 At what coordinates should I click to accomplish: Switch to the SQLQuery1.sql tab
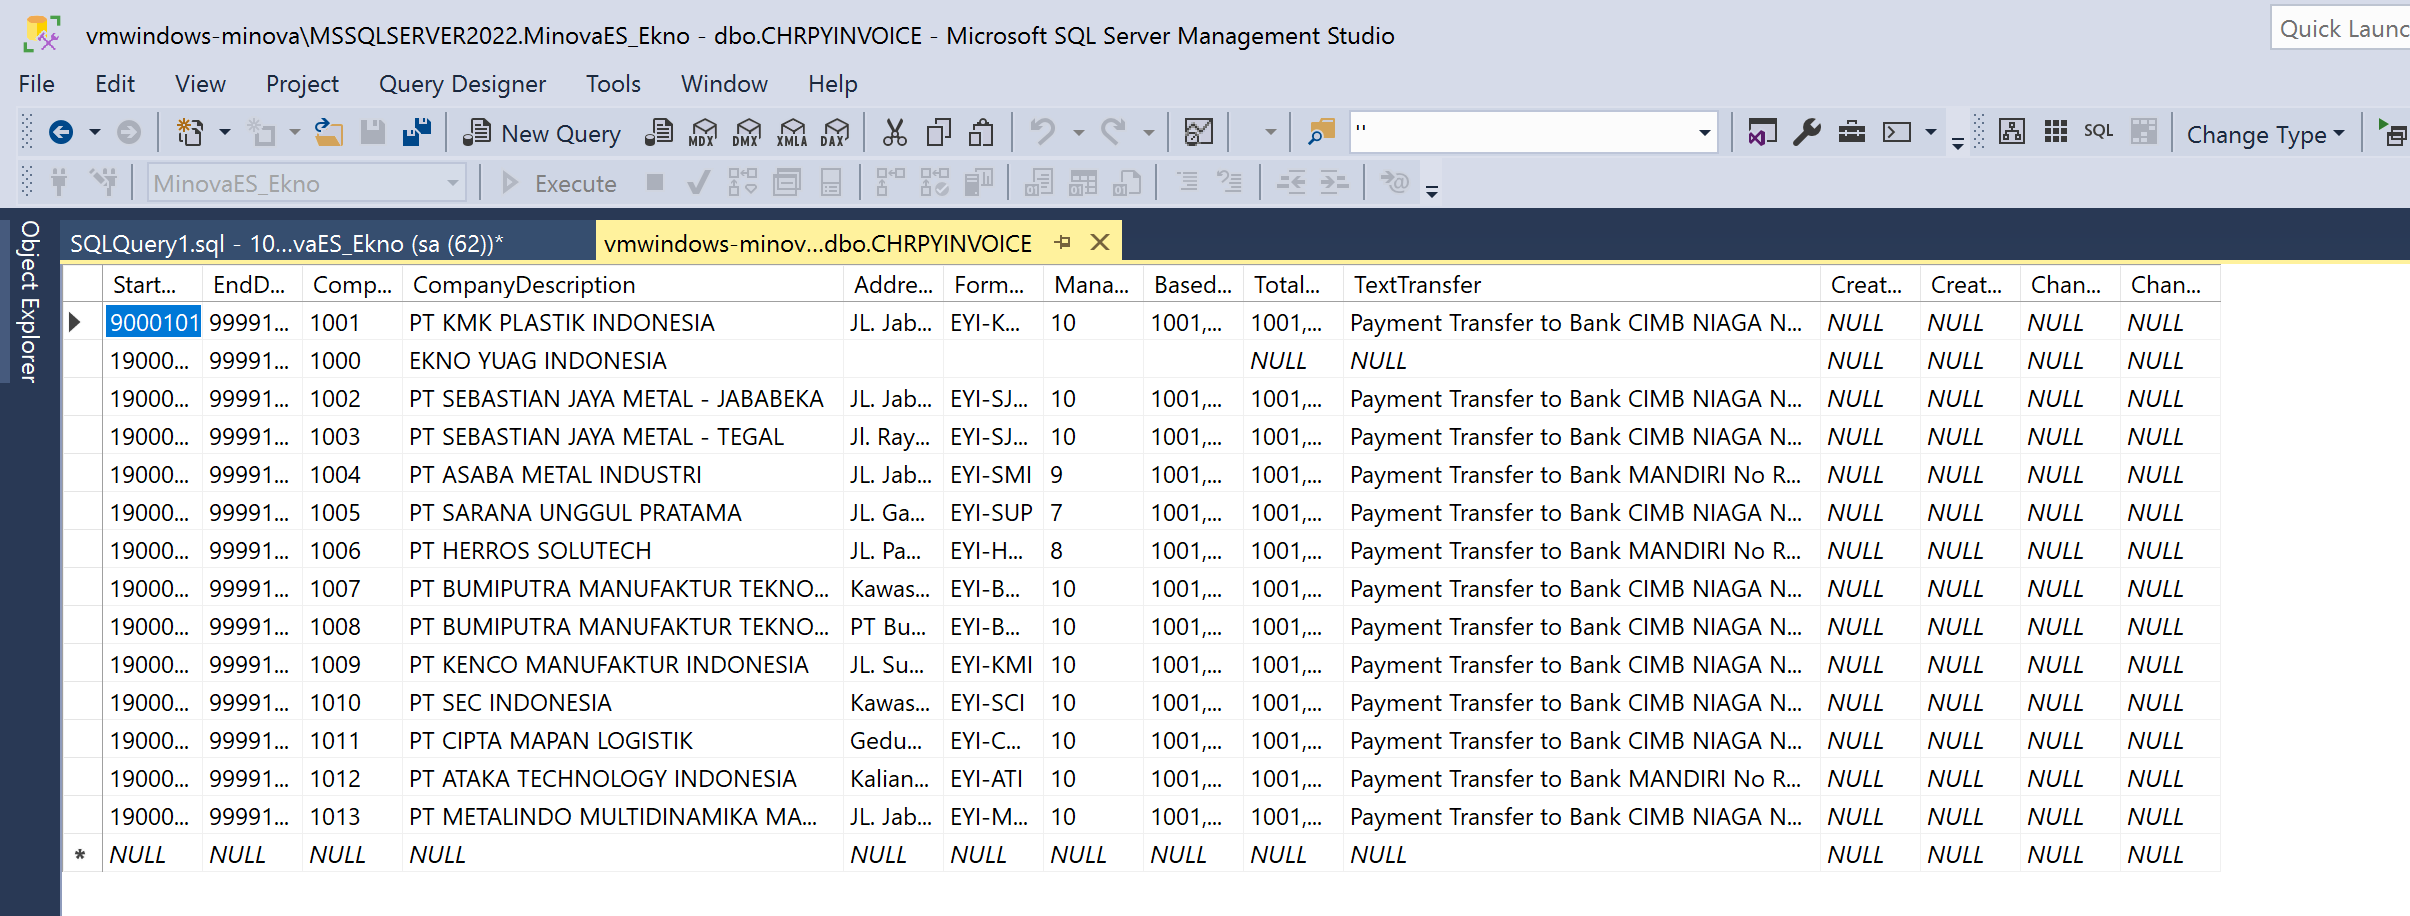point(327,243)
